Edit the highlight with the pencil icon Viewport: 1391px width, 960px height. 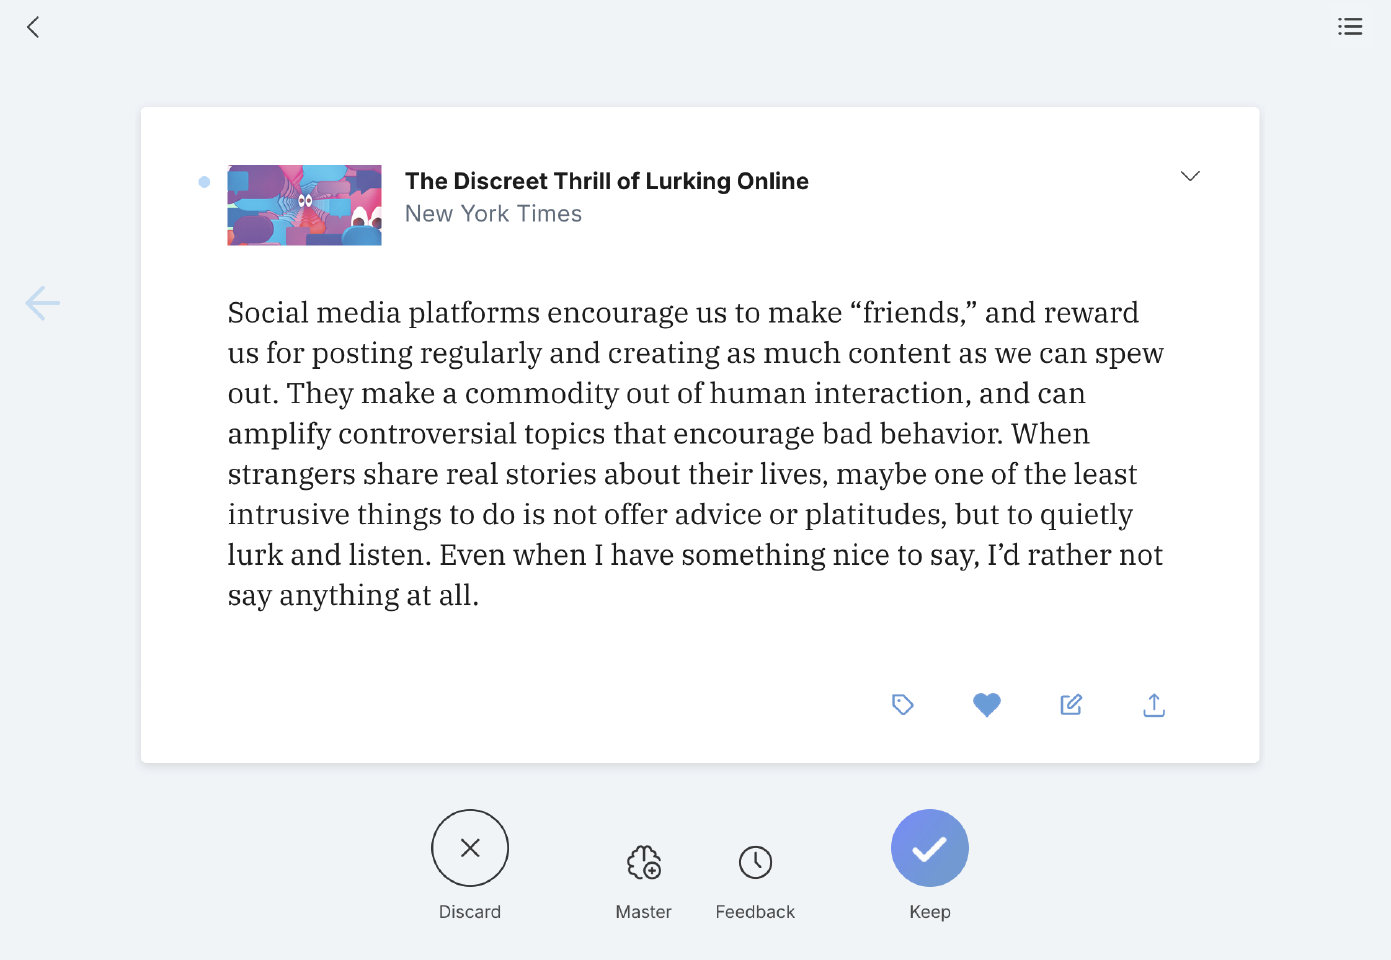click(x=1070, y=705)
